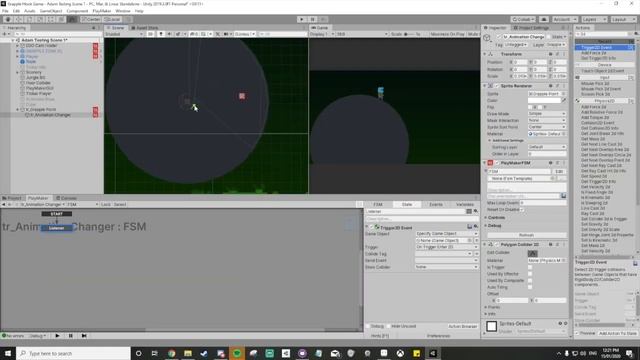Click the Account button
The image size is (640, 360).
click(565, 19)
